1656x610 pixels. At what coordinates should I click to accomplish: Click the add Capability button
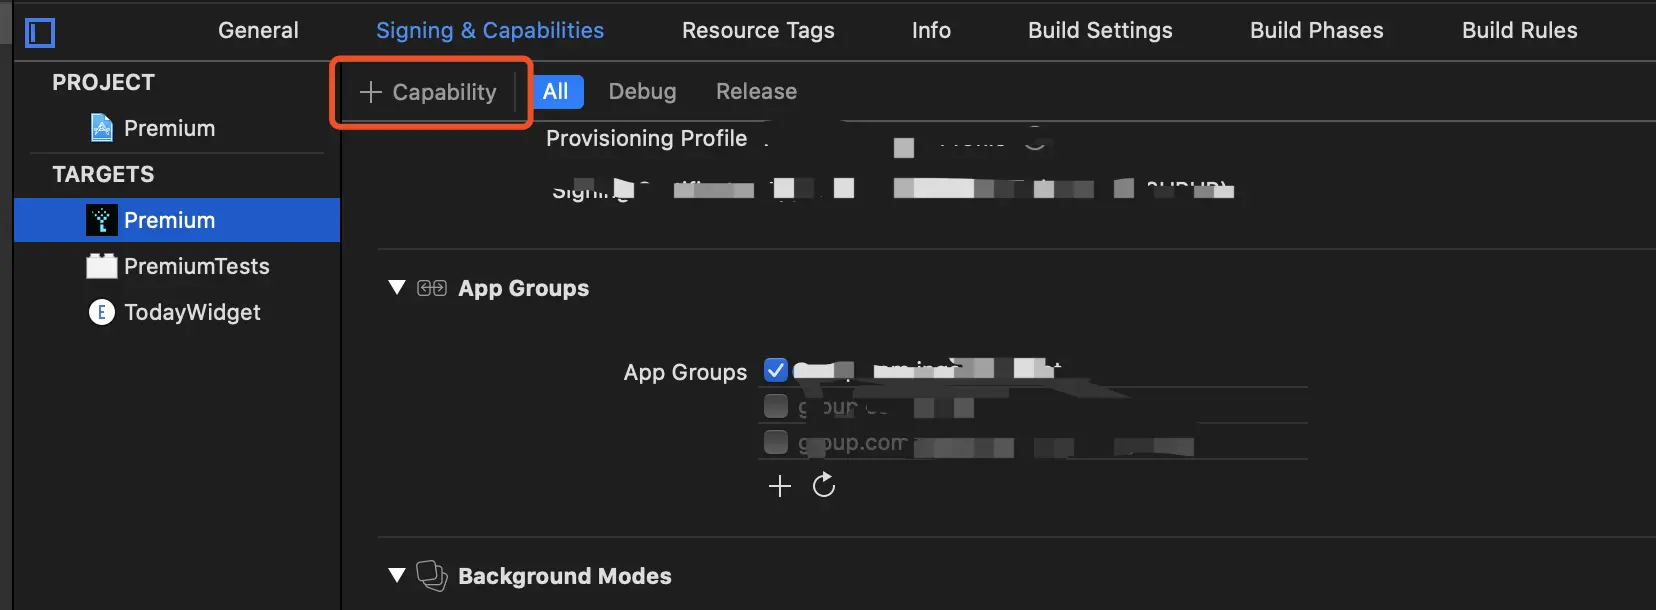pyautogui.click(x=429, y=92)
